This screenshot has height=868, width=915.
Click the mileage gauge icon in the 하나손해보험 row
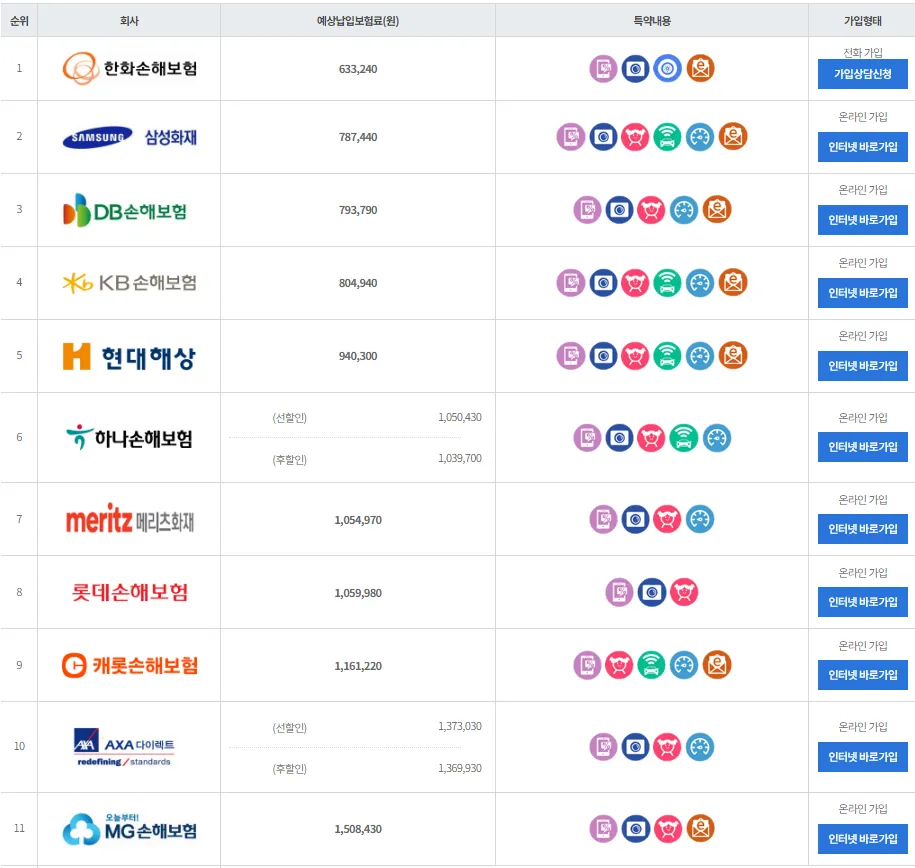click(717, 438)
